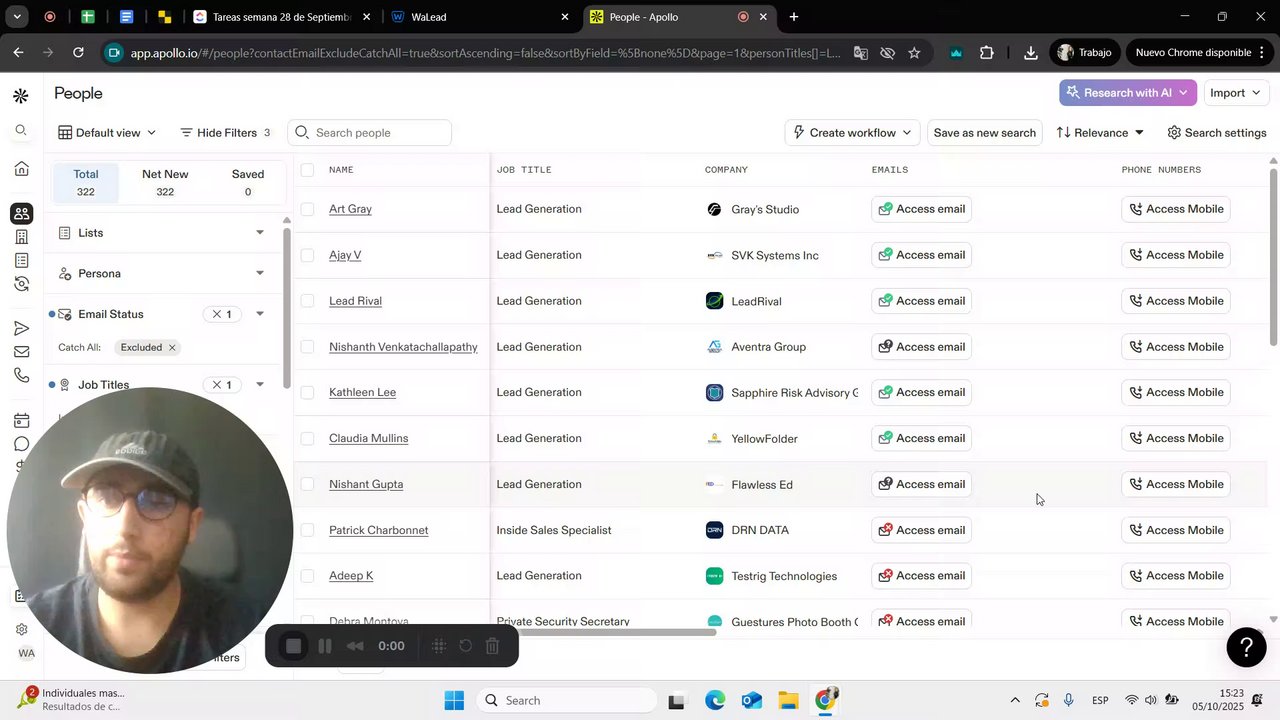The image size is (1280, 720).
Task: Open new browser tab with plus icon
Action: pos(794,17)
